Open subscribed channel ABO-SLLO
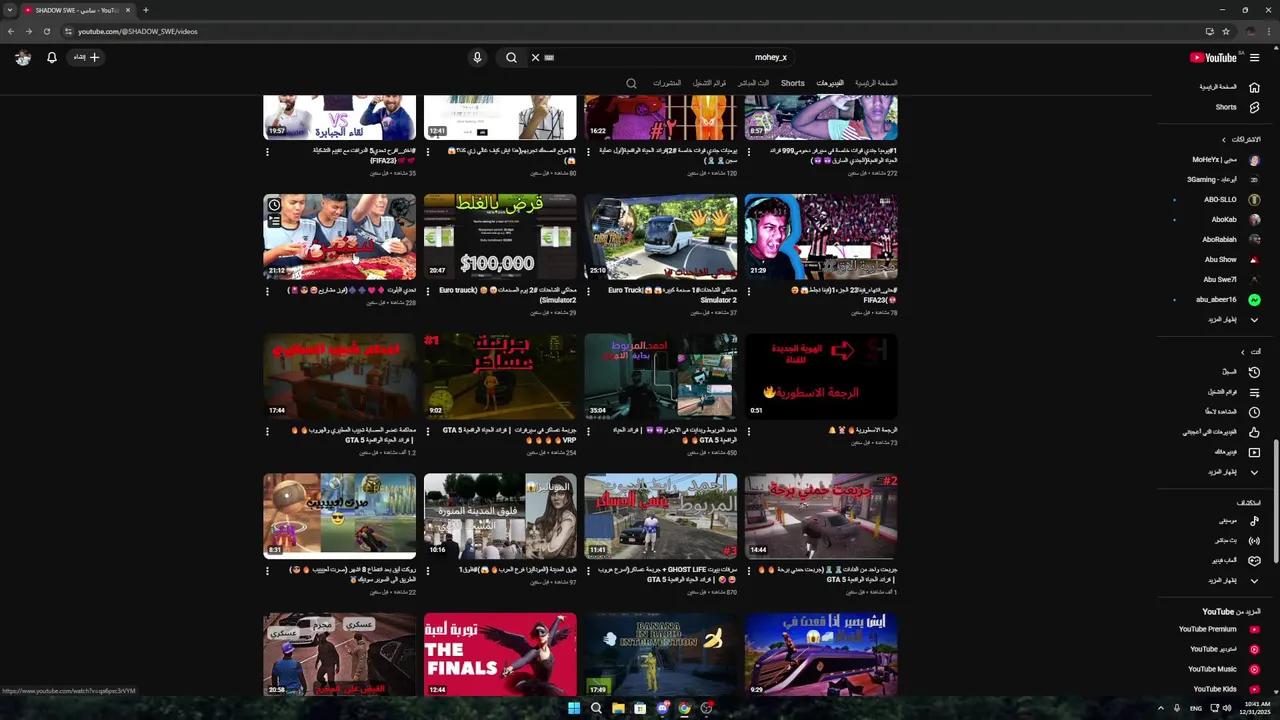1280x720 pixels. click(1231, 199)
